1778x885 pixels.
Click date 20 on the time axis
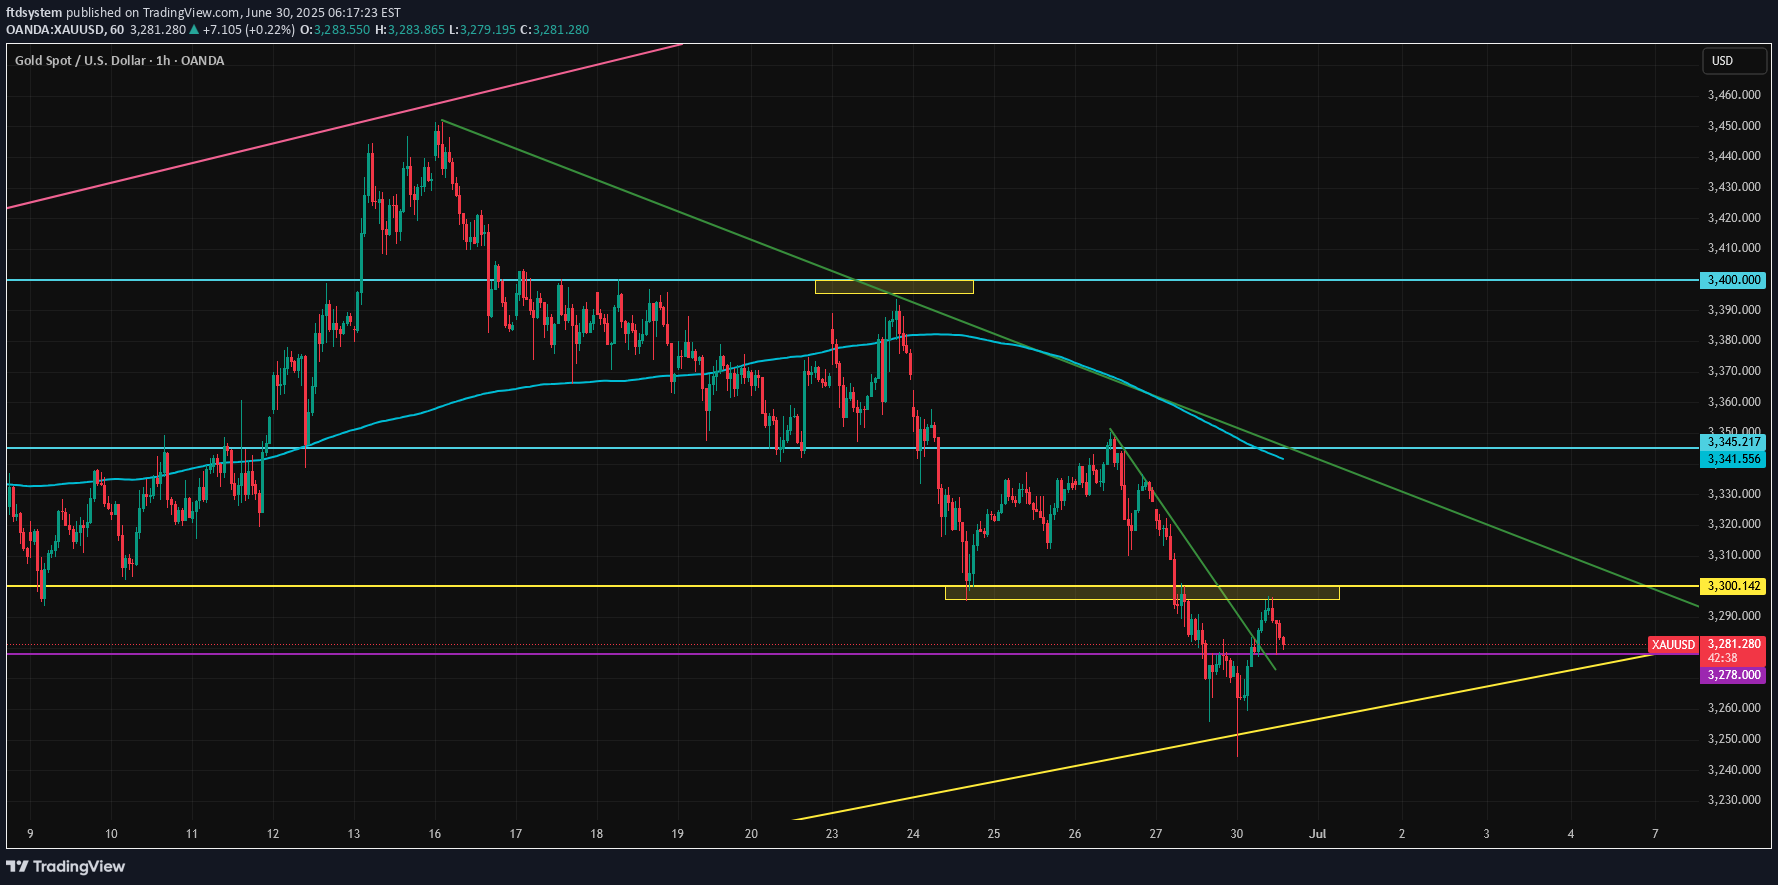(752, 833)
